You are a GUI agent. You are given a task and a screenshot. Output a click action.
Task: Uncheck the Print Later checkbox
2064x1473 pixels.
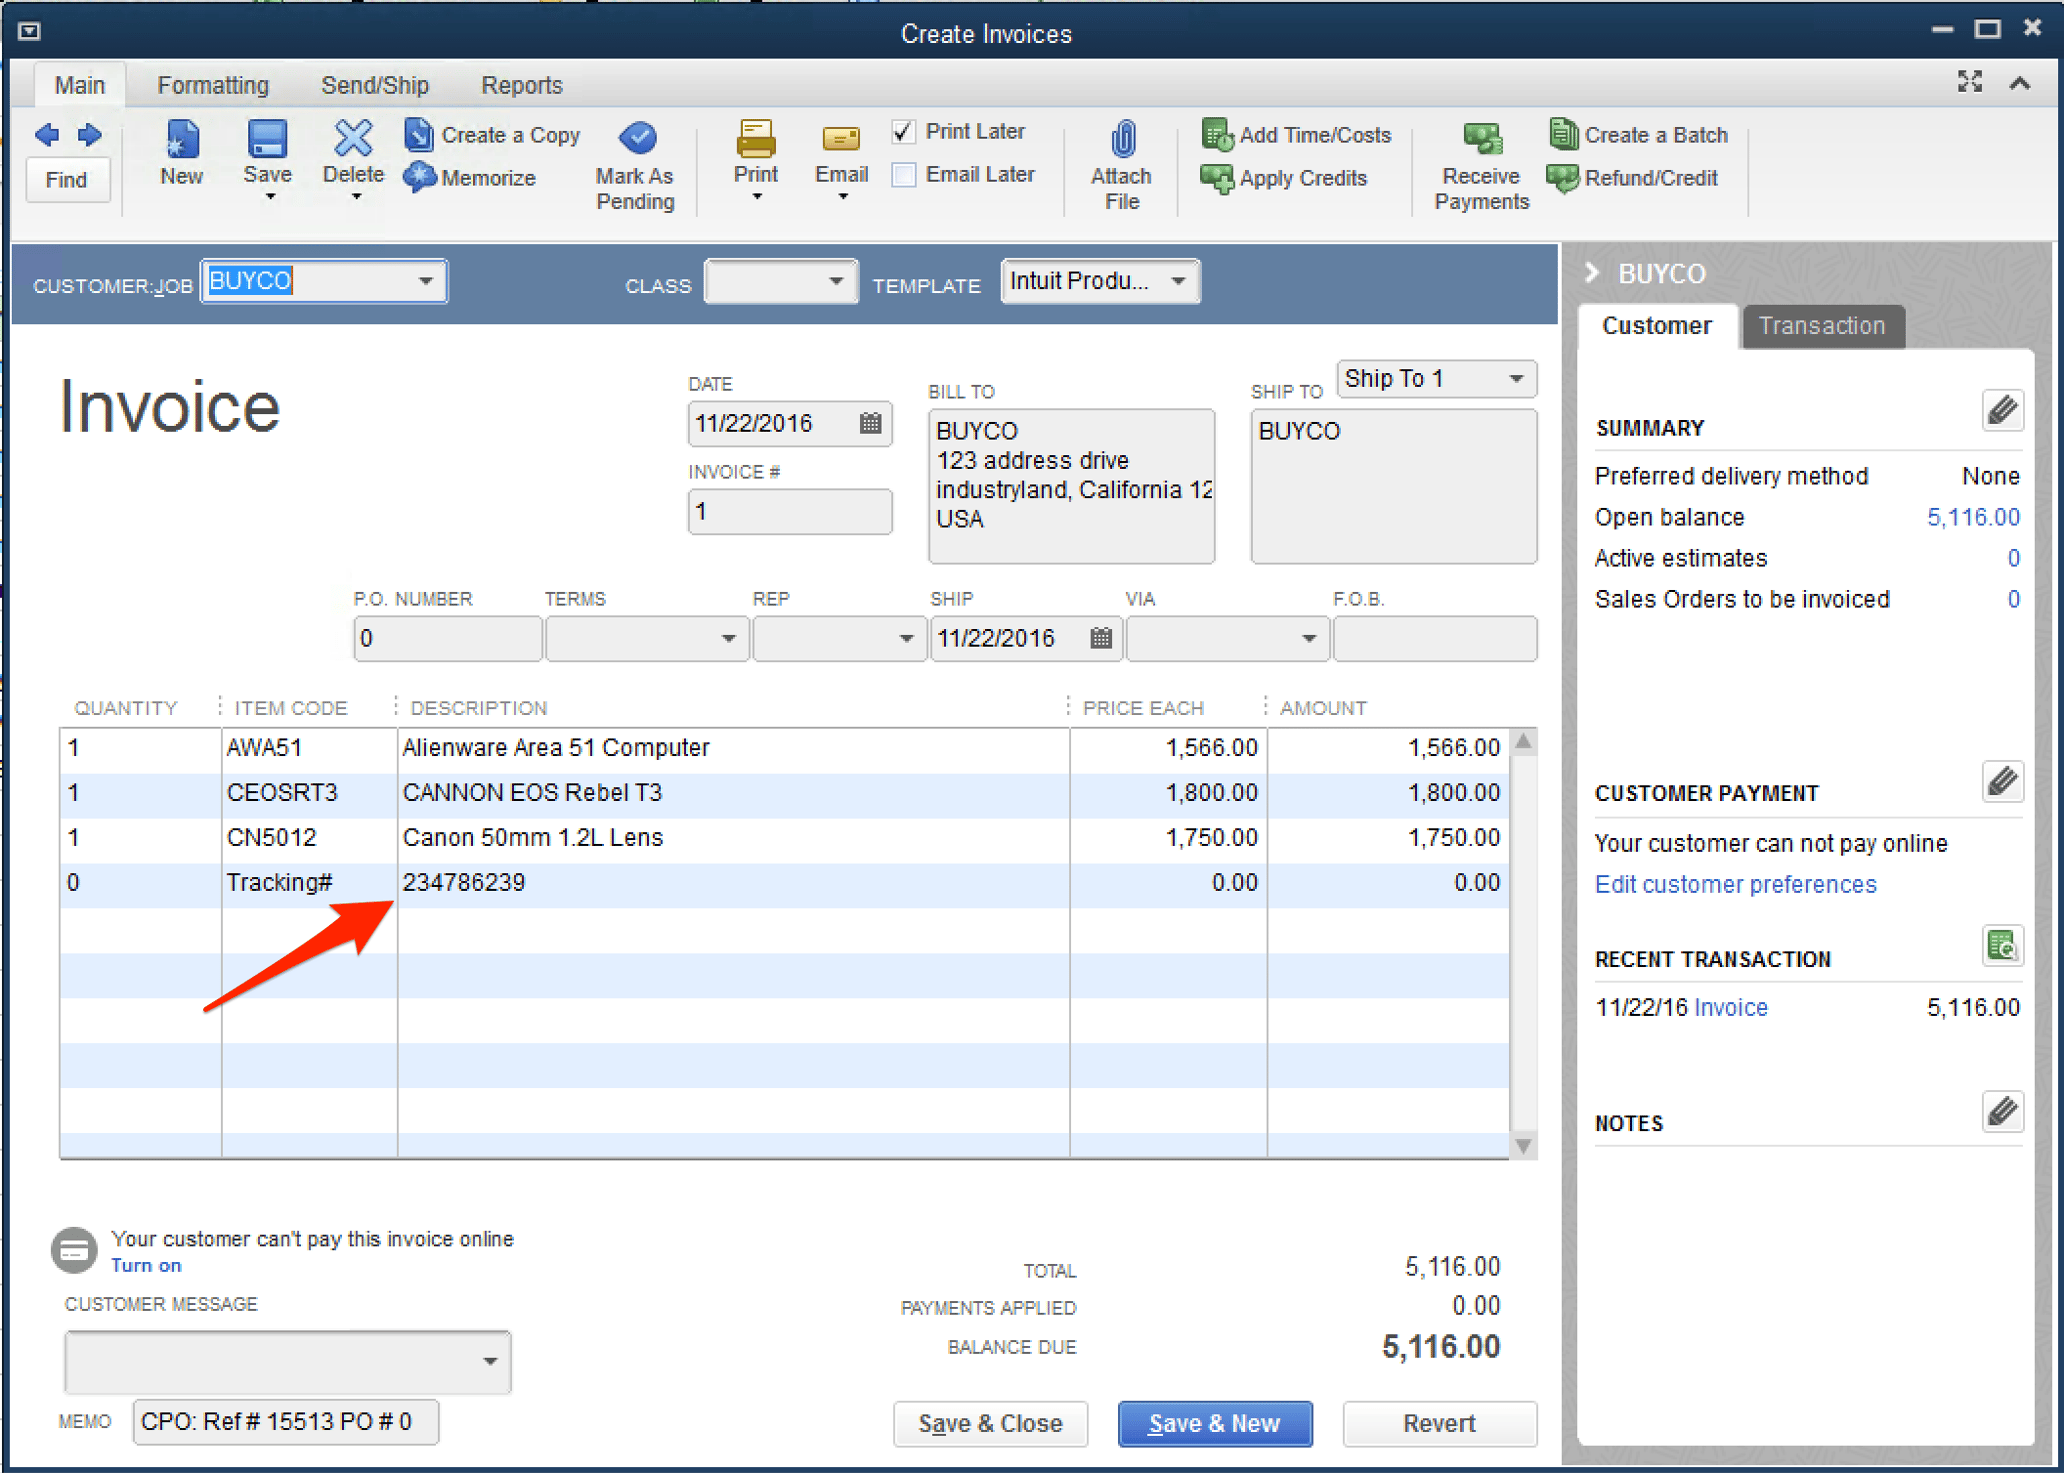(903, 131)
